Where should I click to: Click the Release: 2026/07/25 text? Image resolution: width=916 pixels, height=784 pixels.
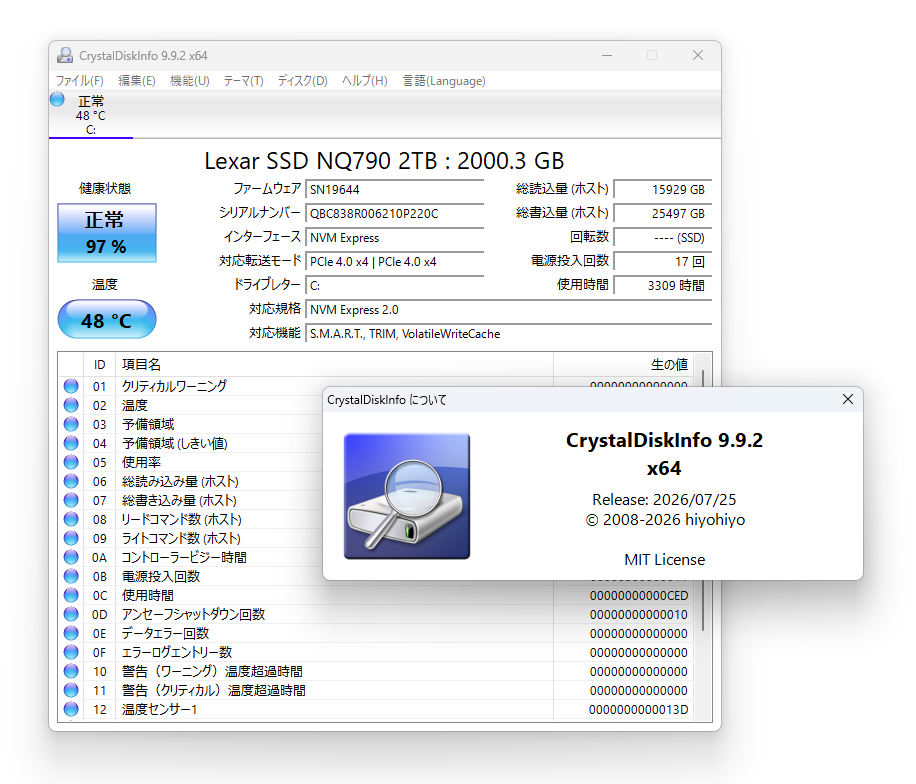click(x=664, y=499)
